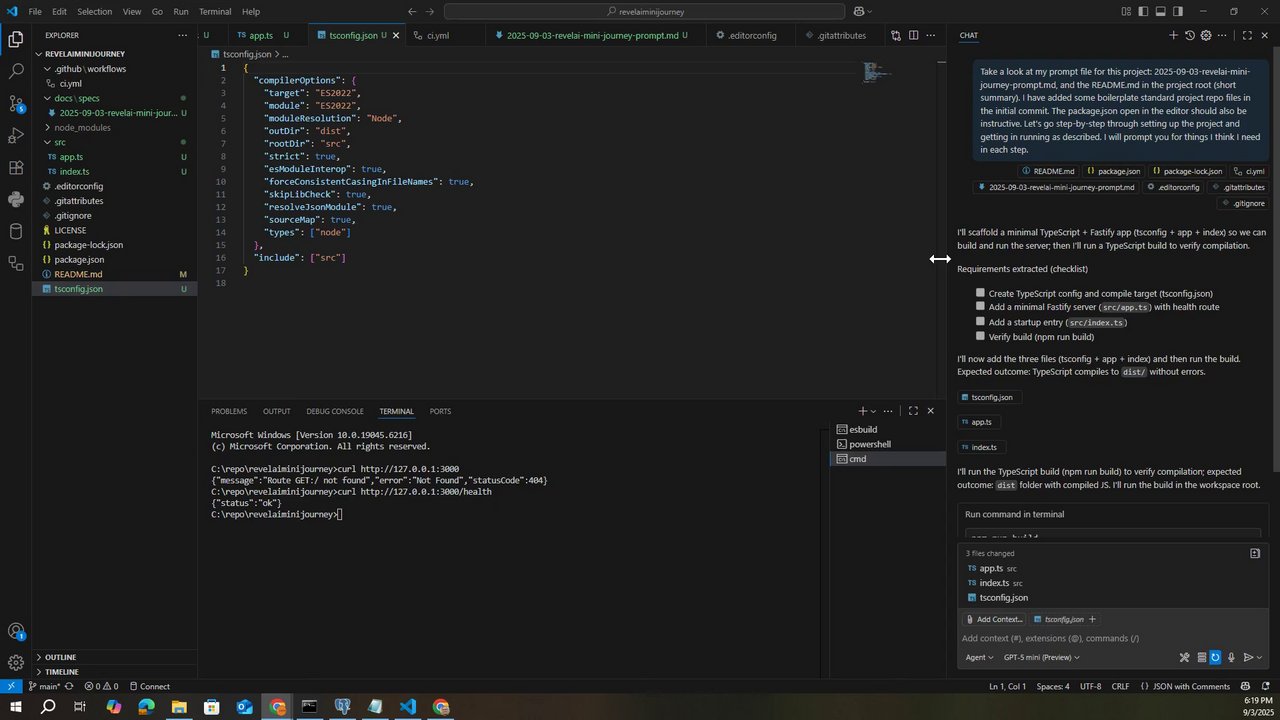Switch to the Problems panel tab
The image size is (1280, 720).
(228, 411)
